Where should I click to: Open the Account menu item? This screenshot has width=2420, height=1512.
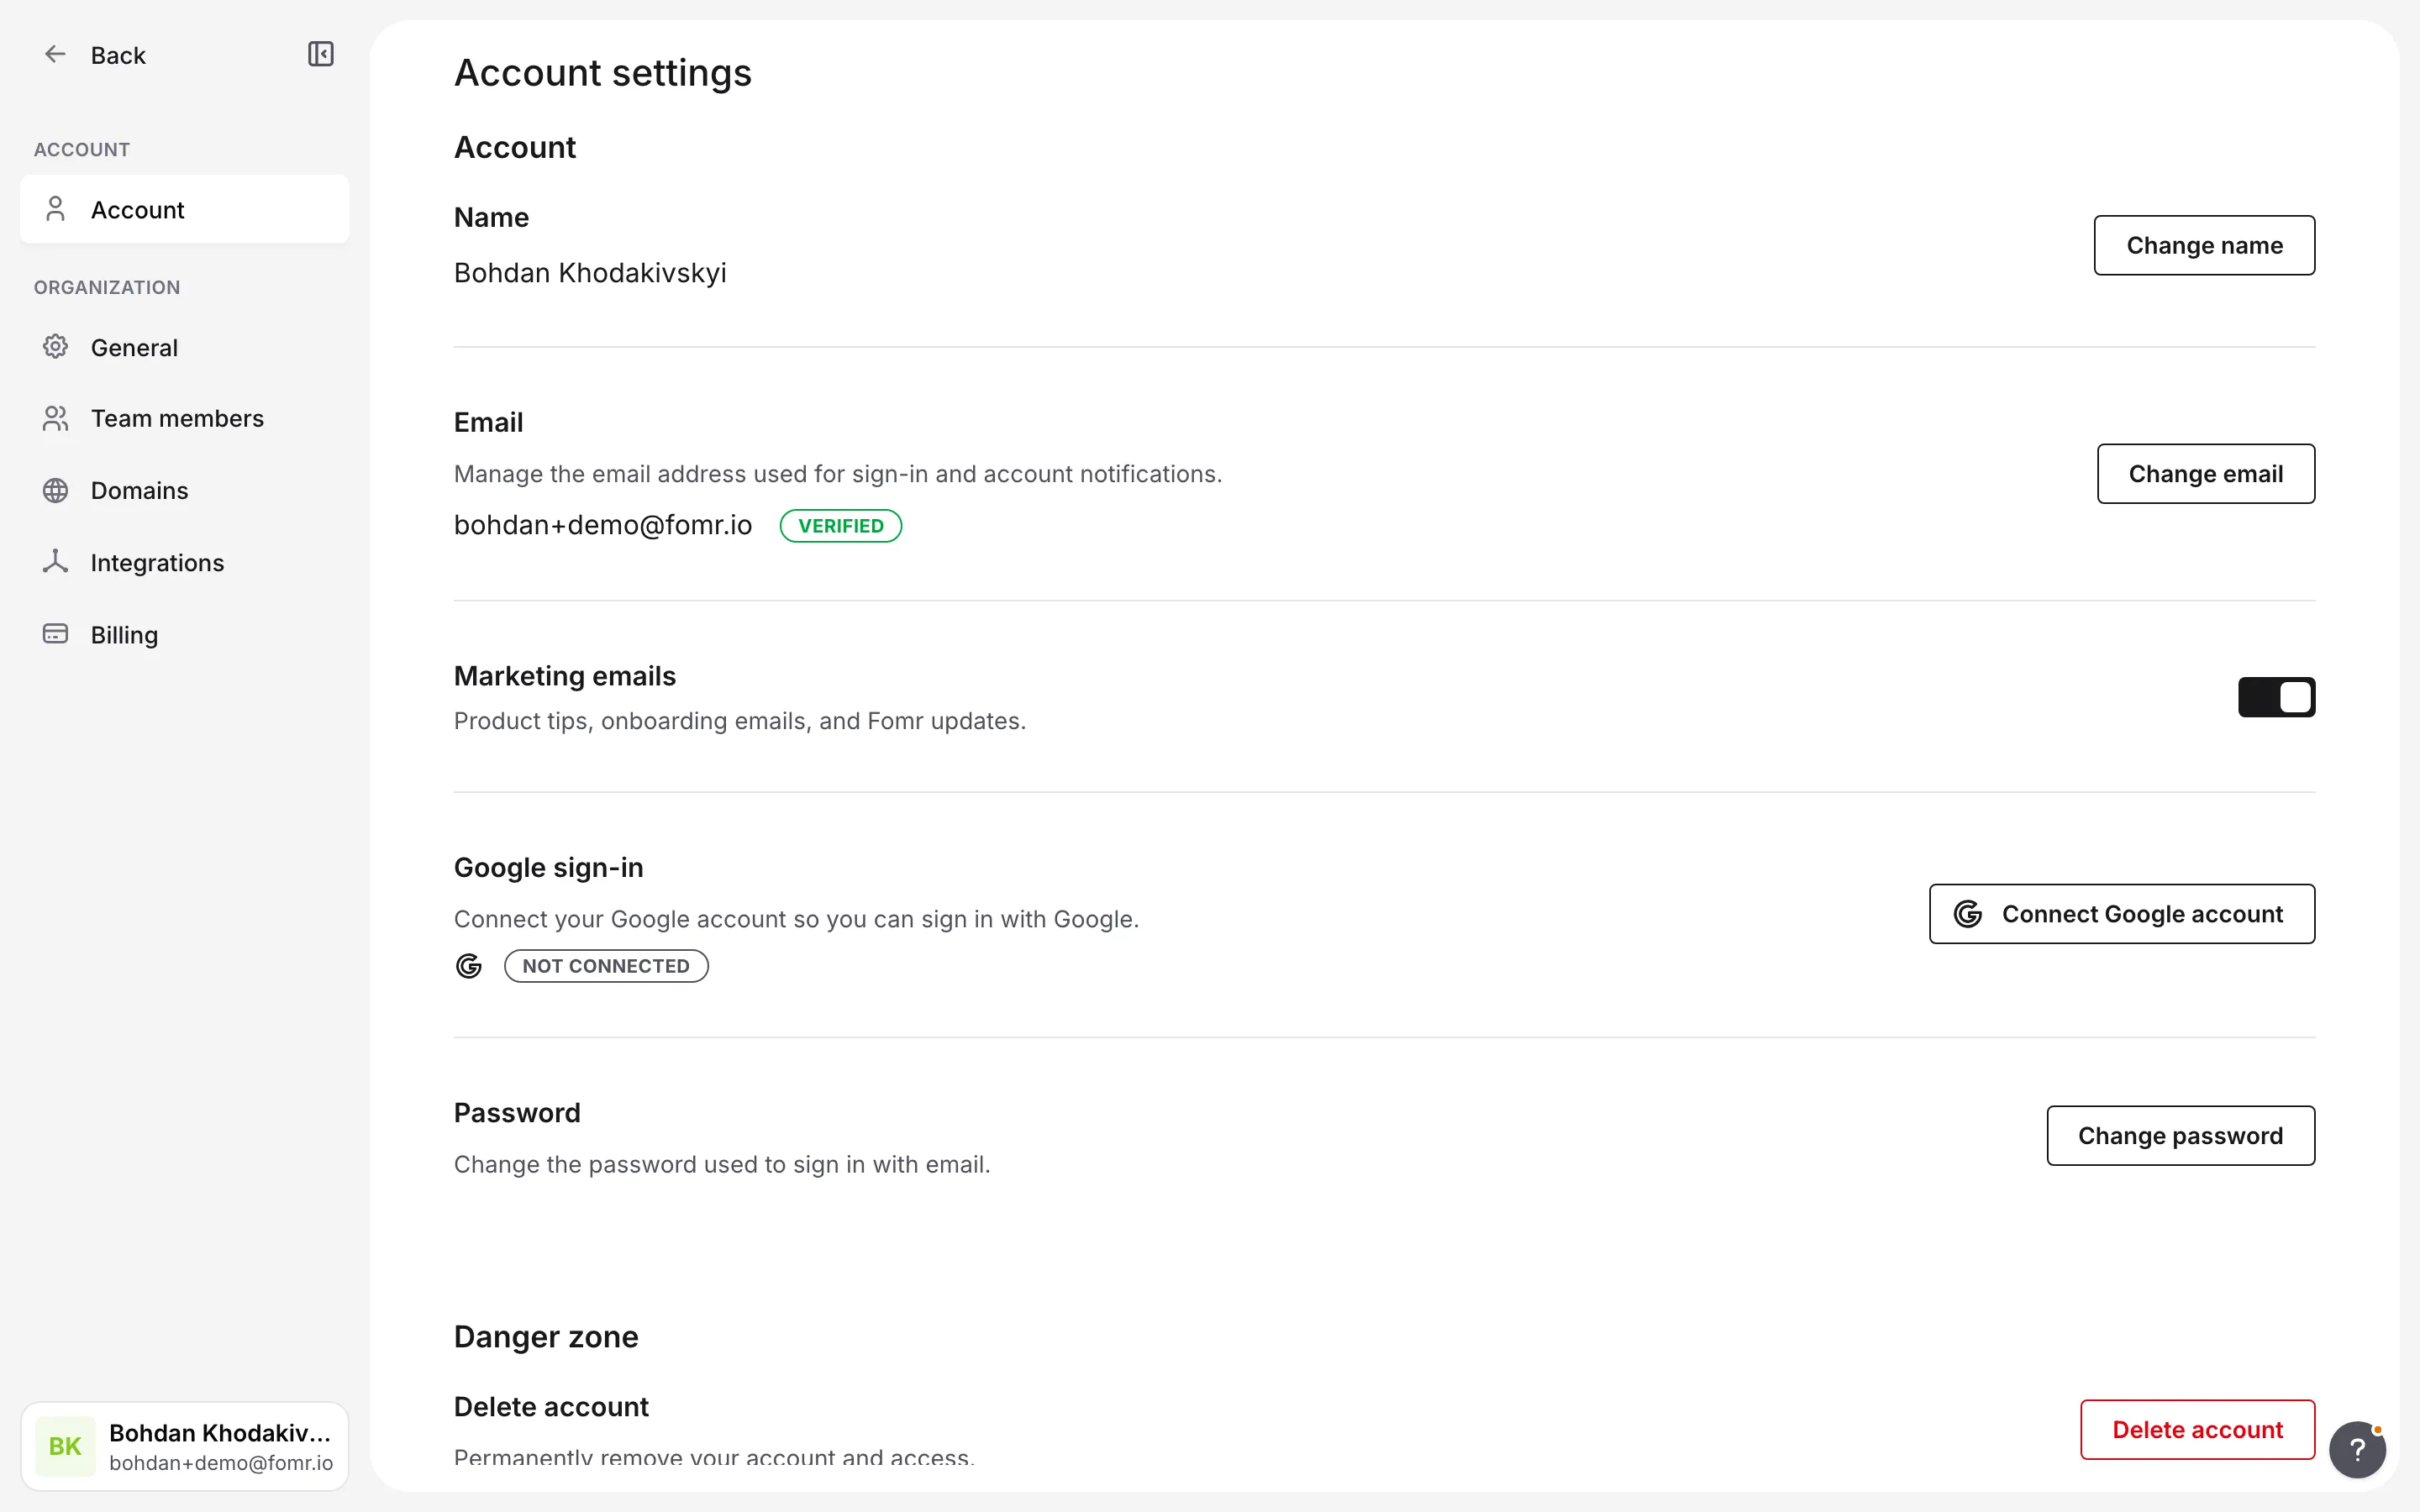tap(185, 209)
